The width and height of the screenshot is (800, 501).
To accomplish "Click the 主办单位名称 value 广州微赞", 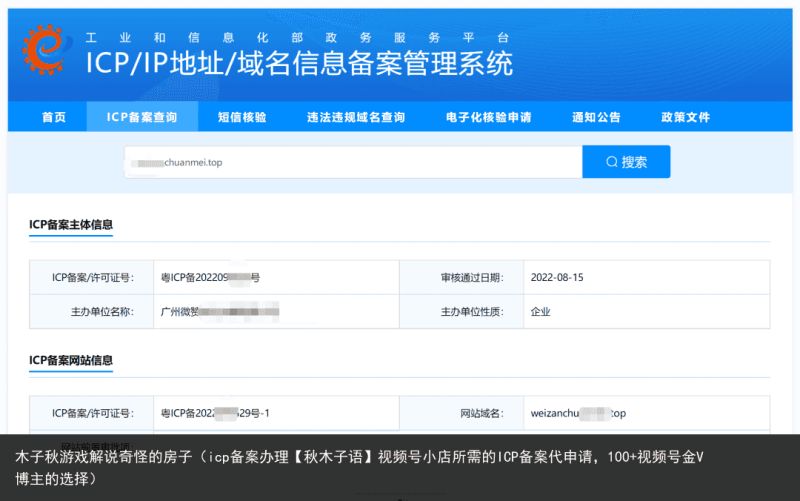I will pos(219,311).
